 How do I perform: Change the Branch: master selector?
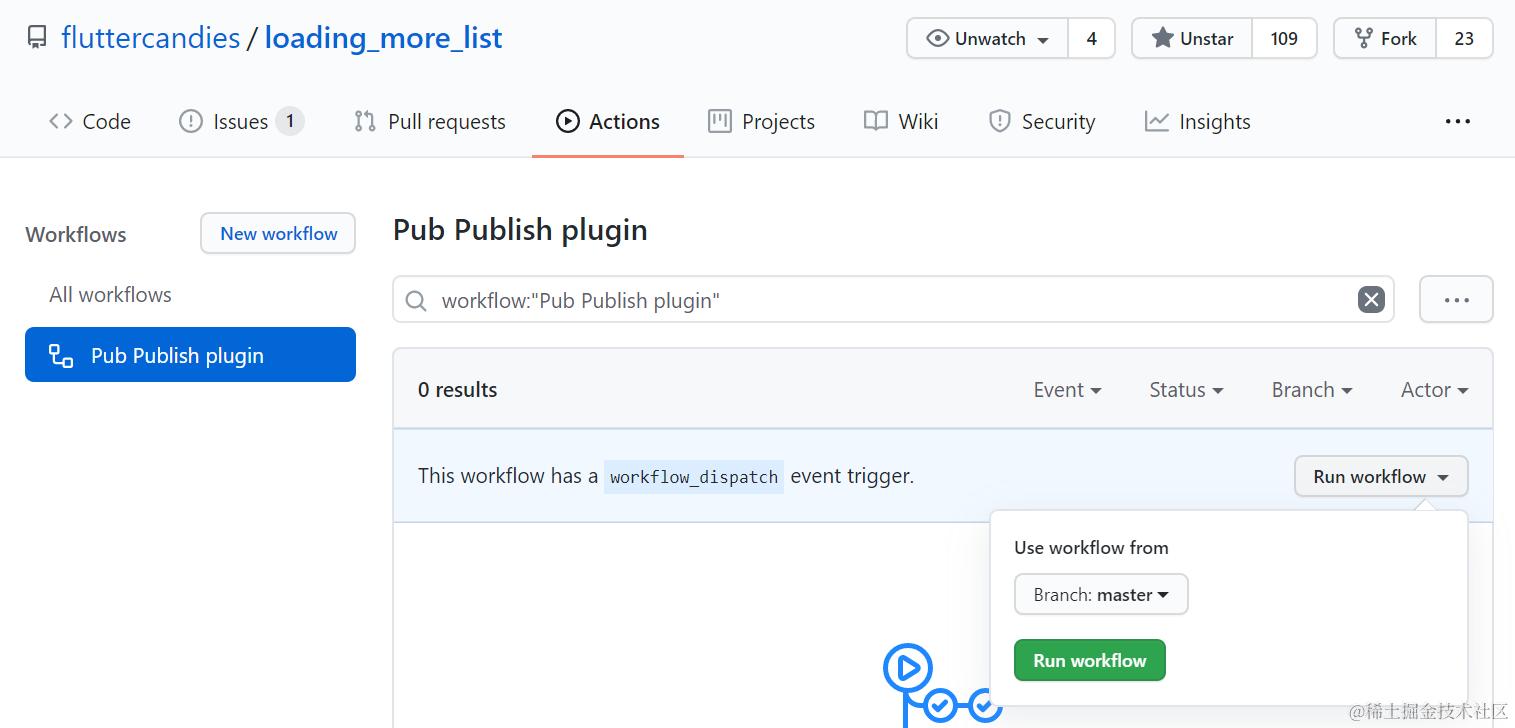point(1101,594)
